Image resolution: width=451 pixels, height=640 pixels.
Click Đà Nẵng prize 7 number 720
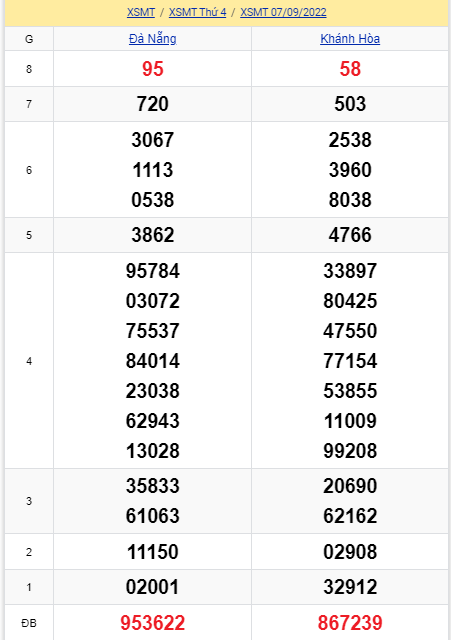click(x=153, y=104)
